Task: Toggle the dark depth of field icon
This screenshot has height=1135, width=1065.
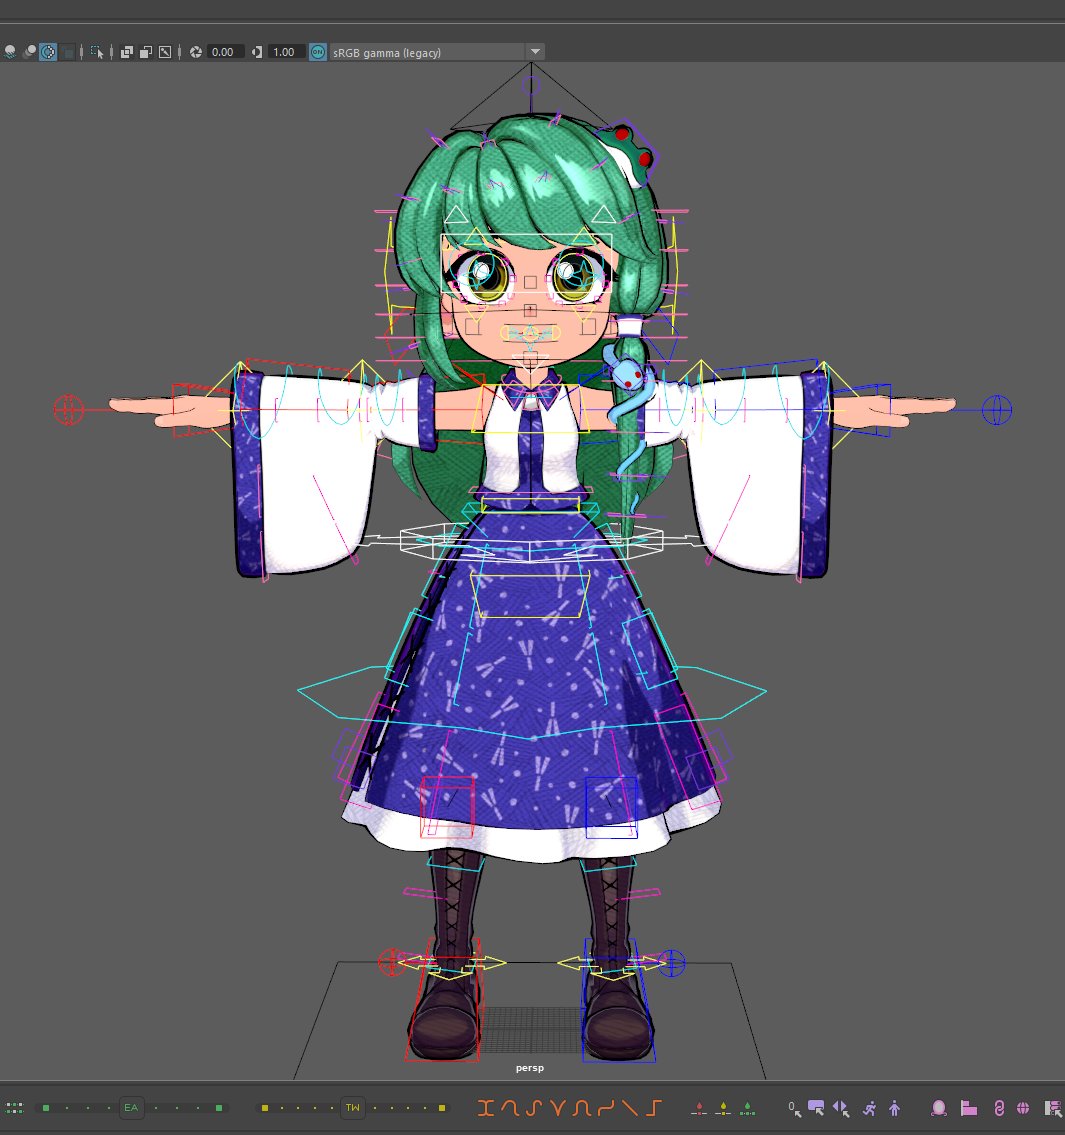Action: (x=67, y=52)
